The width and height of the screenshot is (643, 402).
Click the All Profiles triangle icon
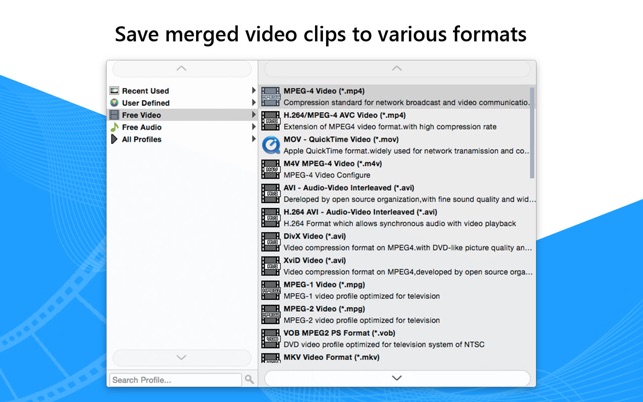pyautogui.click(x=114, y=139)
